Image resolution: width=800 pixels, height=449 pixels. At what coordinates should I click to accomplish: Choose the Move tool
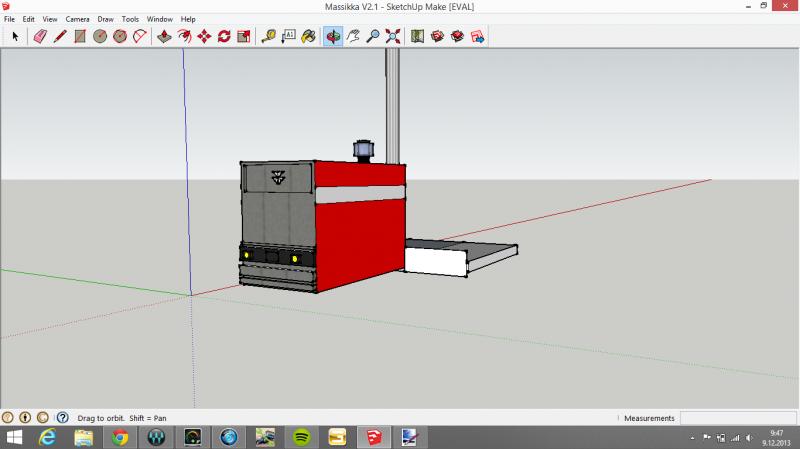coord(204,36)
